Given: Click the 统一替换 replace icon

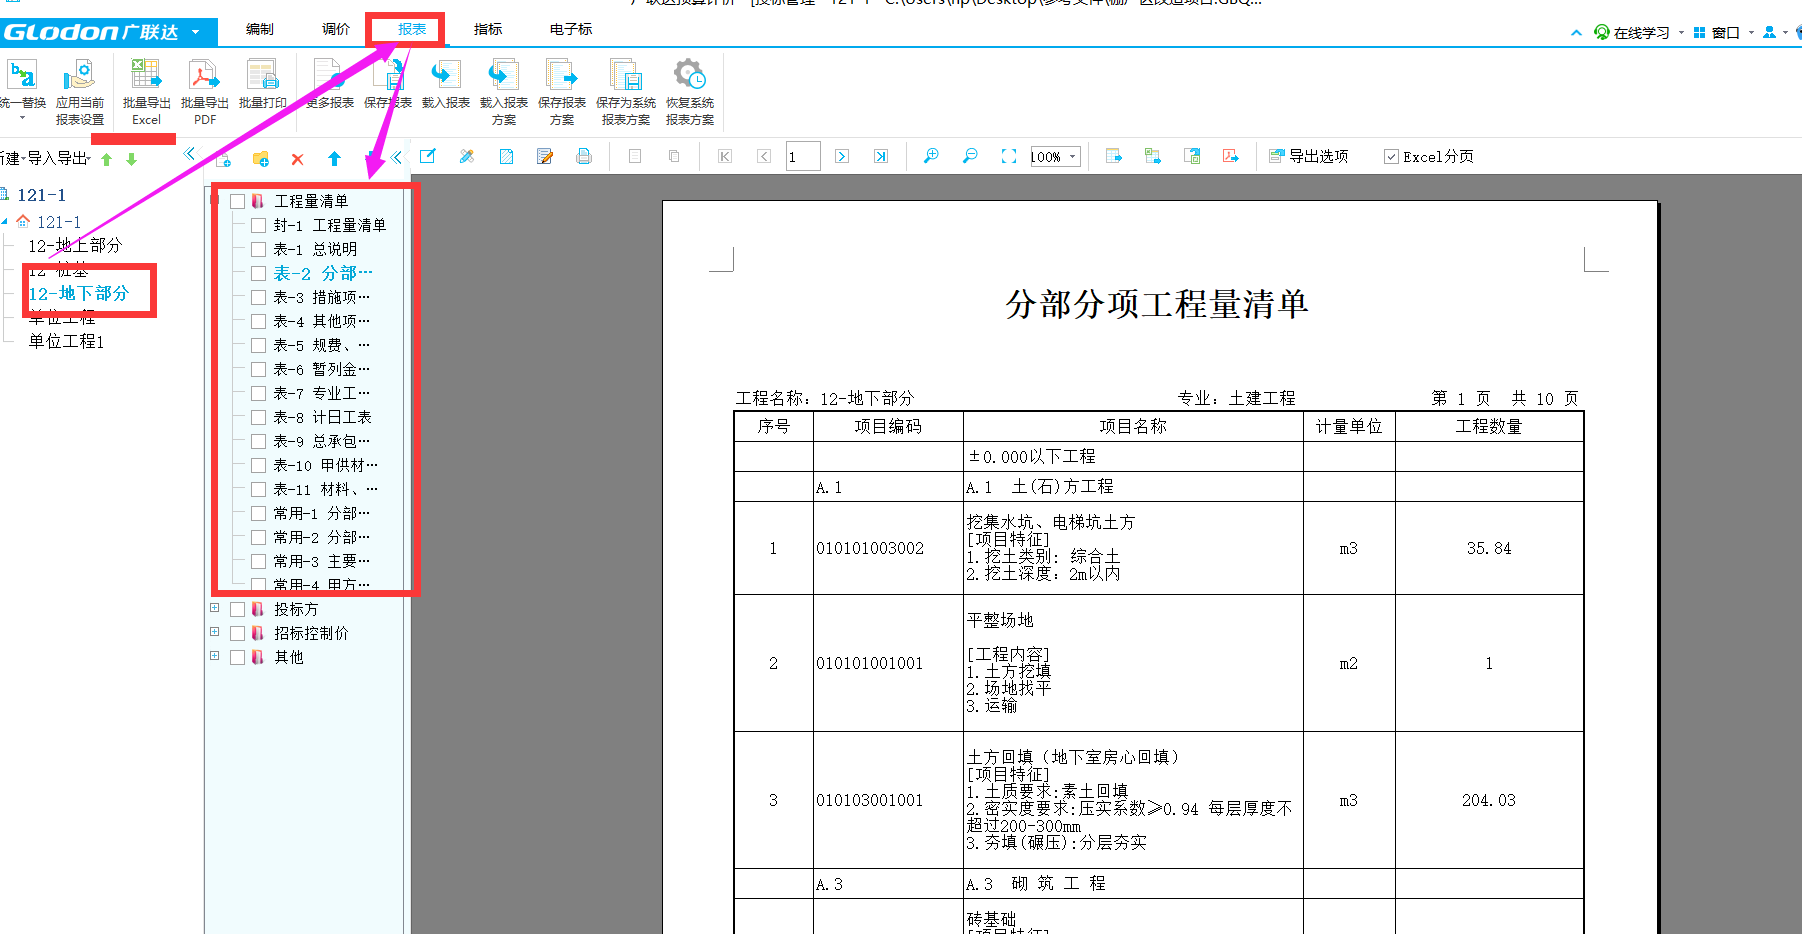Looking at the screenshot, I should pos(22,76).
